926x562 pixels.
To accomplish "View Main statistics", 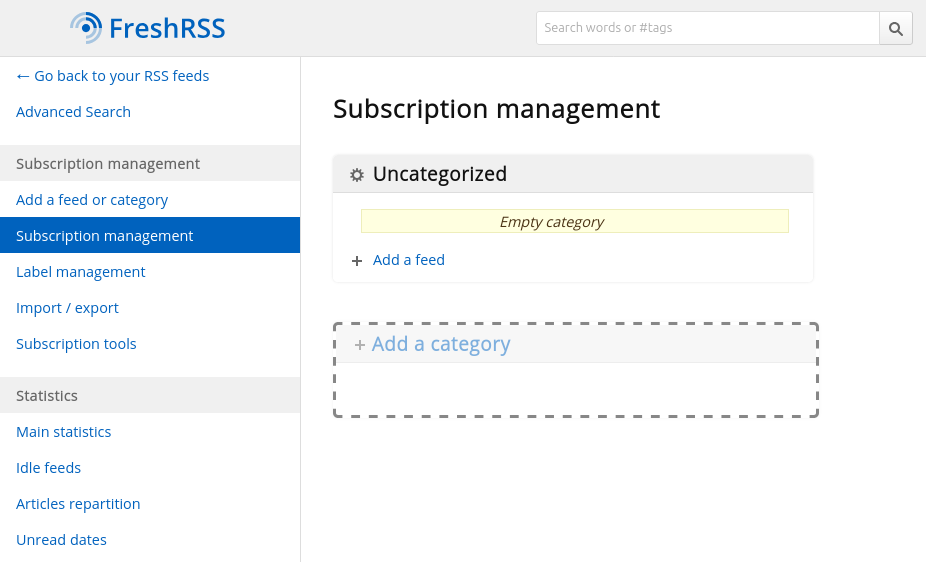I will (63, 432).
